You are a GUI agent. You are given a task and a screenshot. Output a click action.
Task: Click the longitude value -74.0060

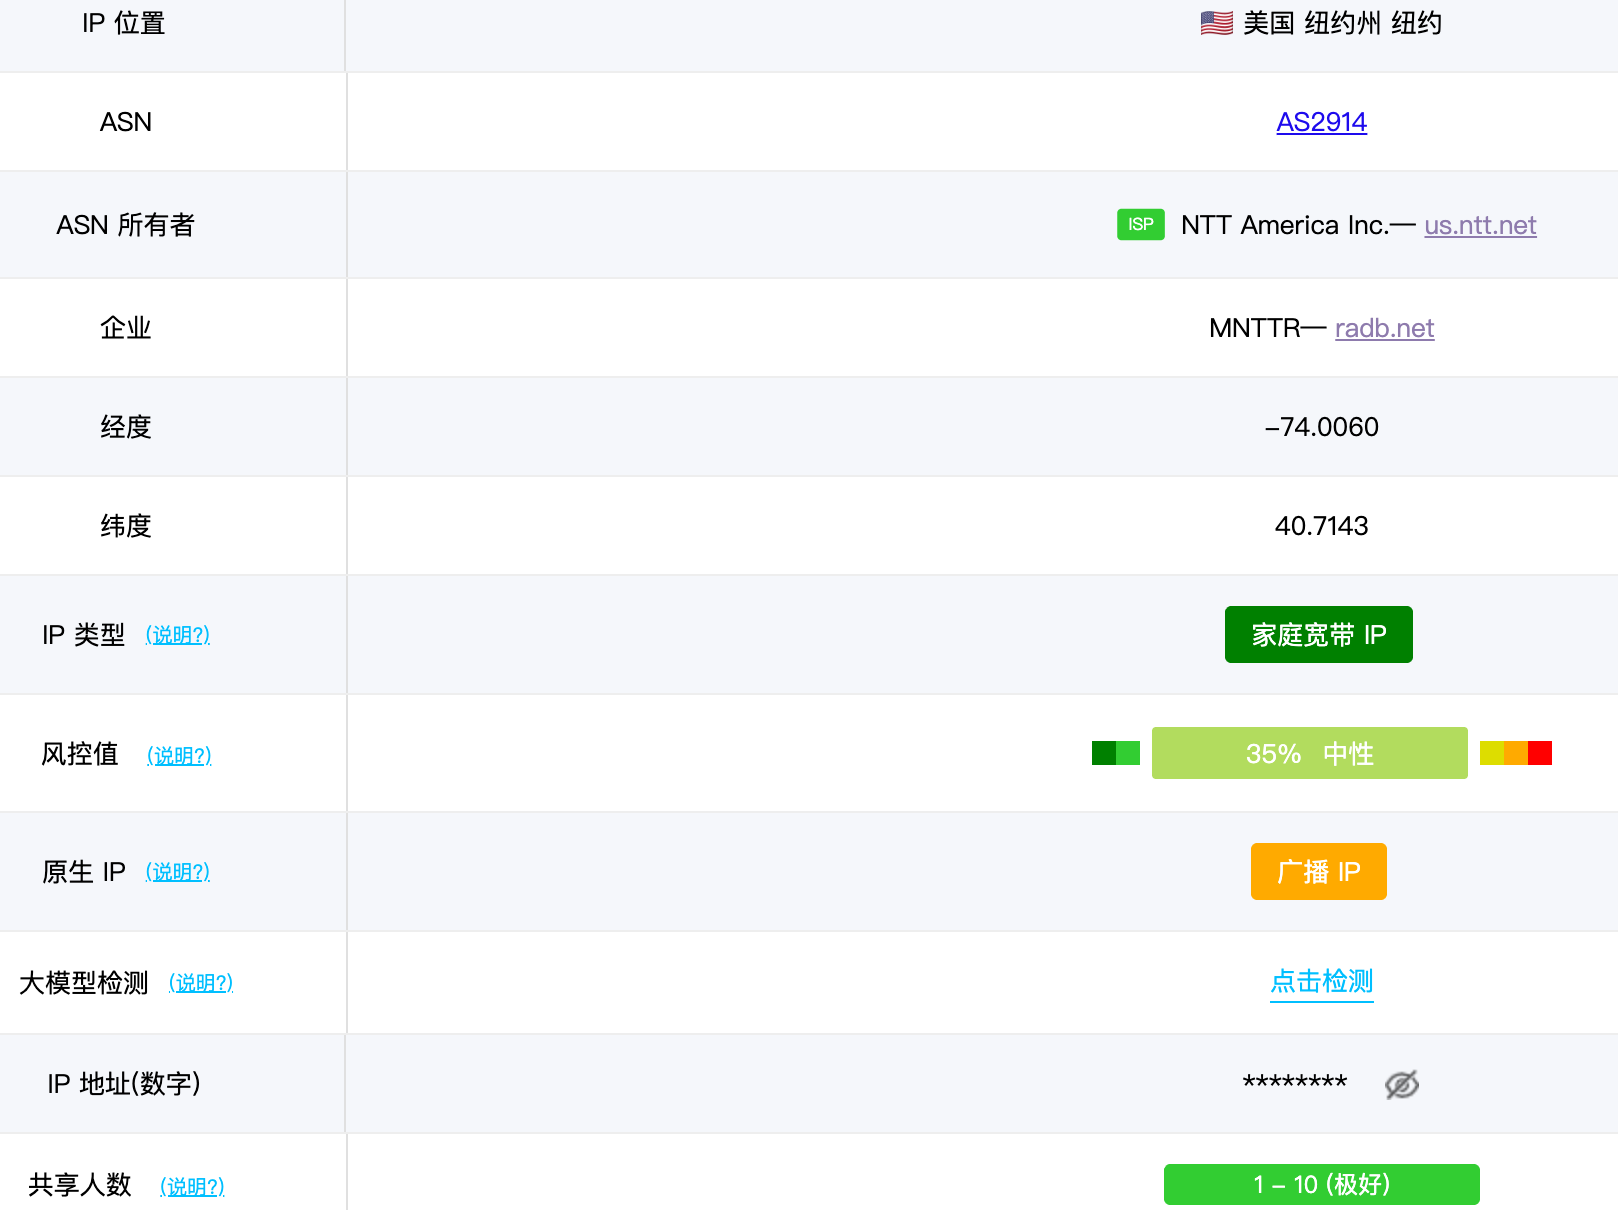(1321, 427)
